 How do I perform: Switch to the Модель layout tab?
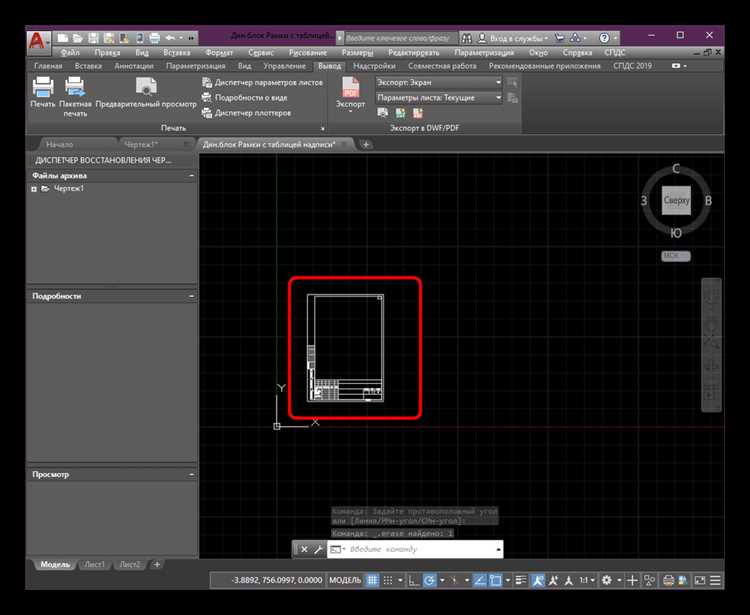click(55, 565)
